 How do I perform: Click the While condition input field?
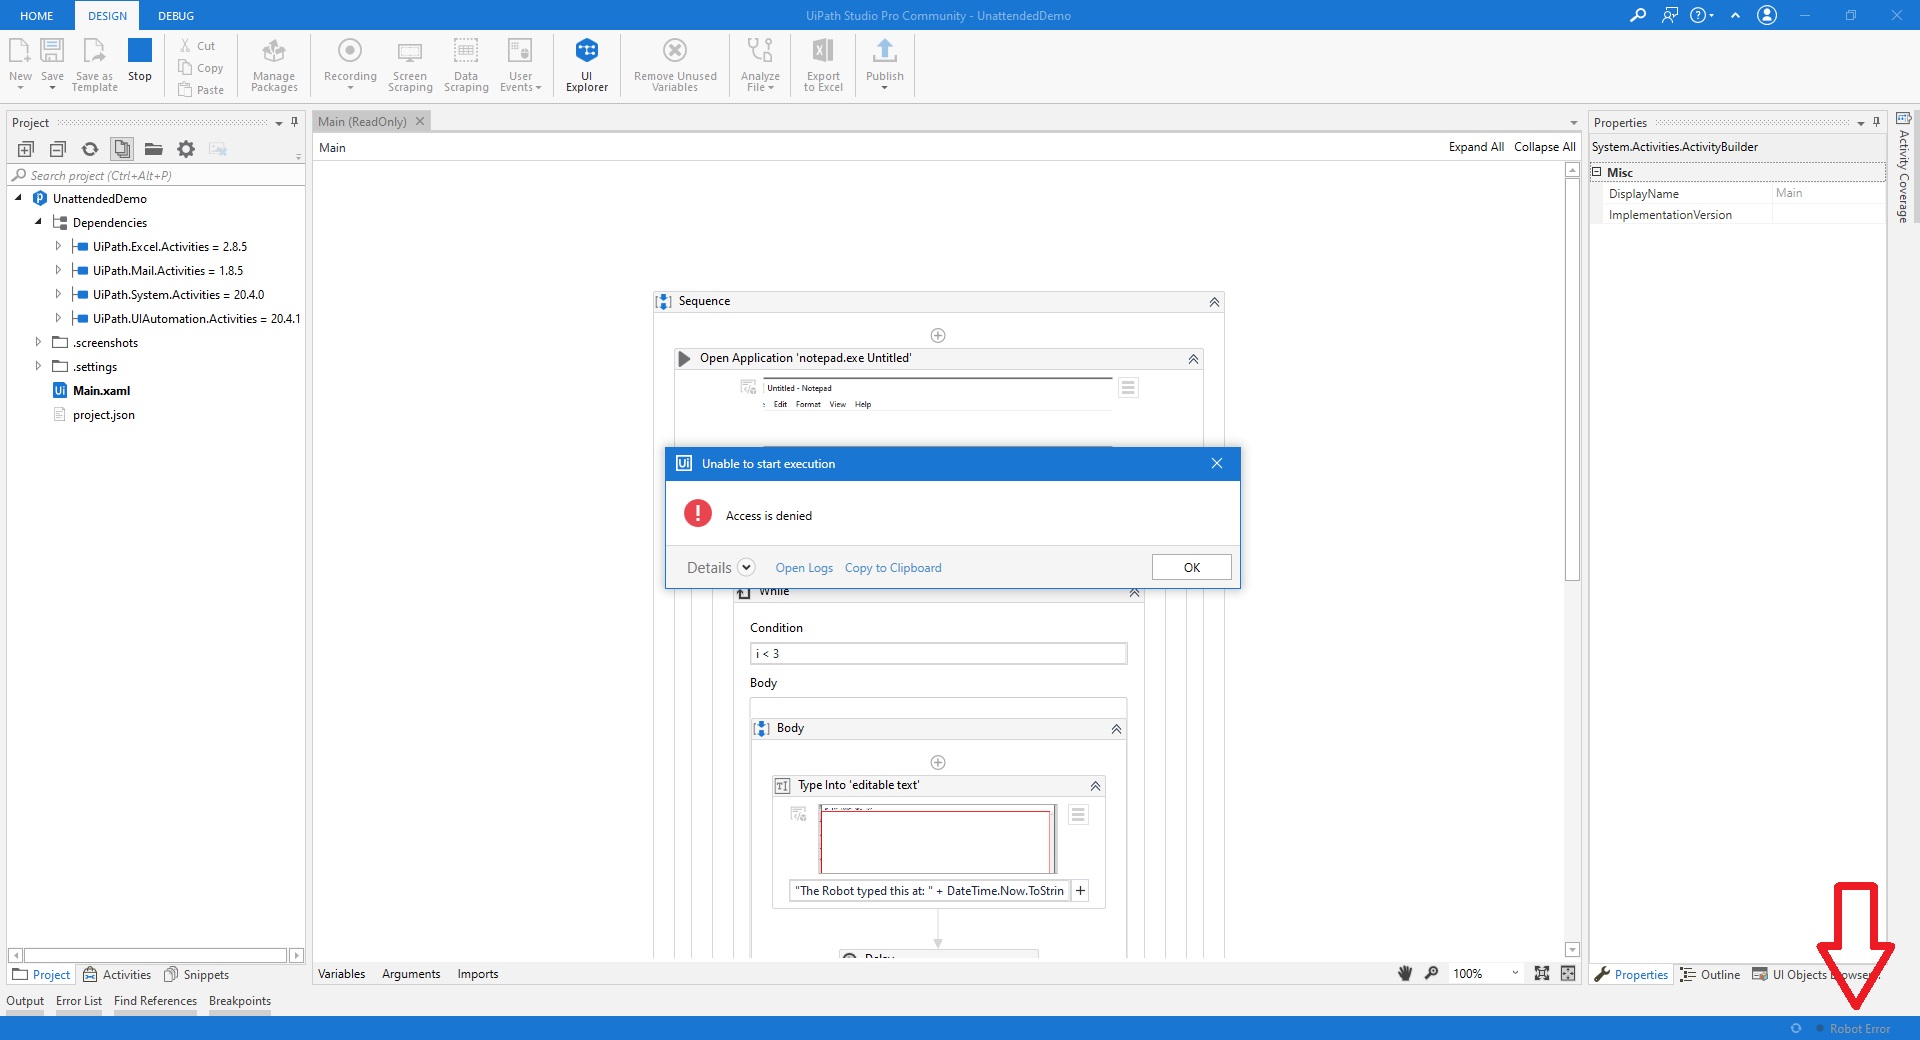[937, 654]
